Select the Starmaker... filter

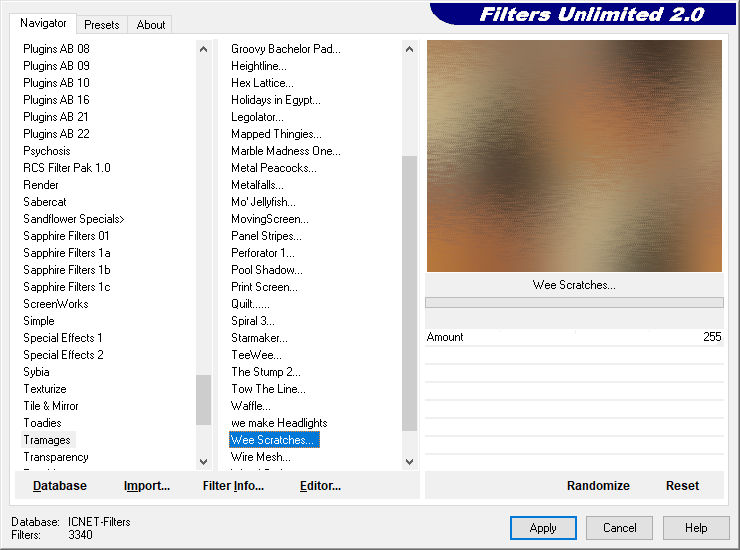[x=259, y=338]
